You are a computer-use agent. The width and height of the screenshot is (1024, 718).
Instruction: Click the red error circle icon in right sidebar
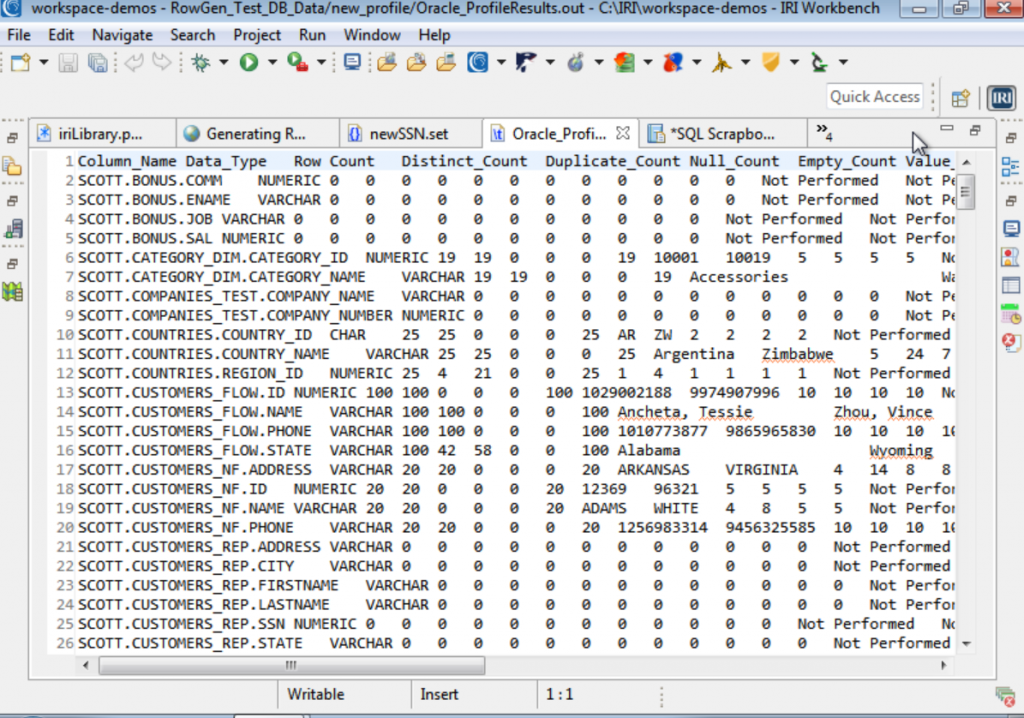click(1010, 342)
